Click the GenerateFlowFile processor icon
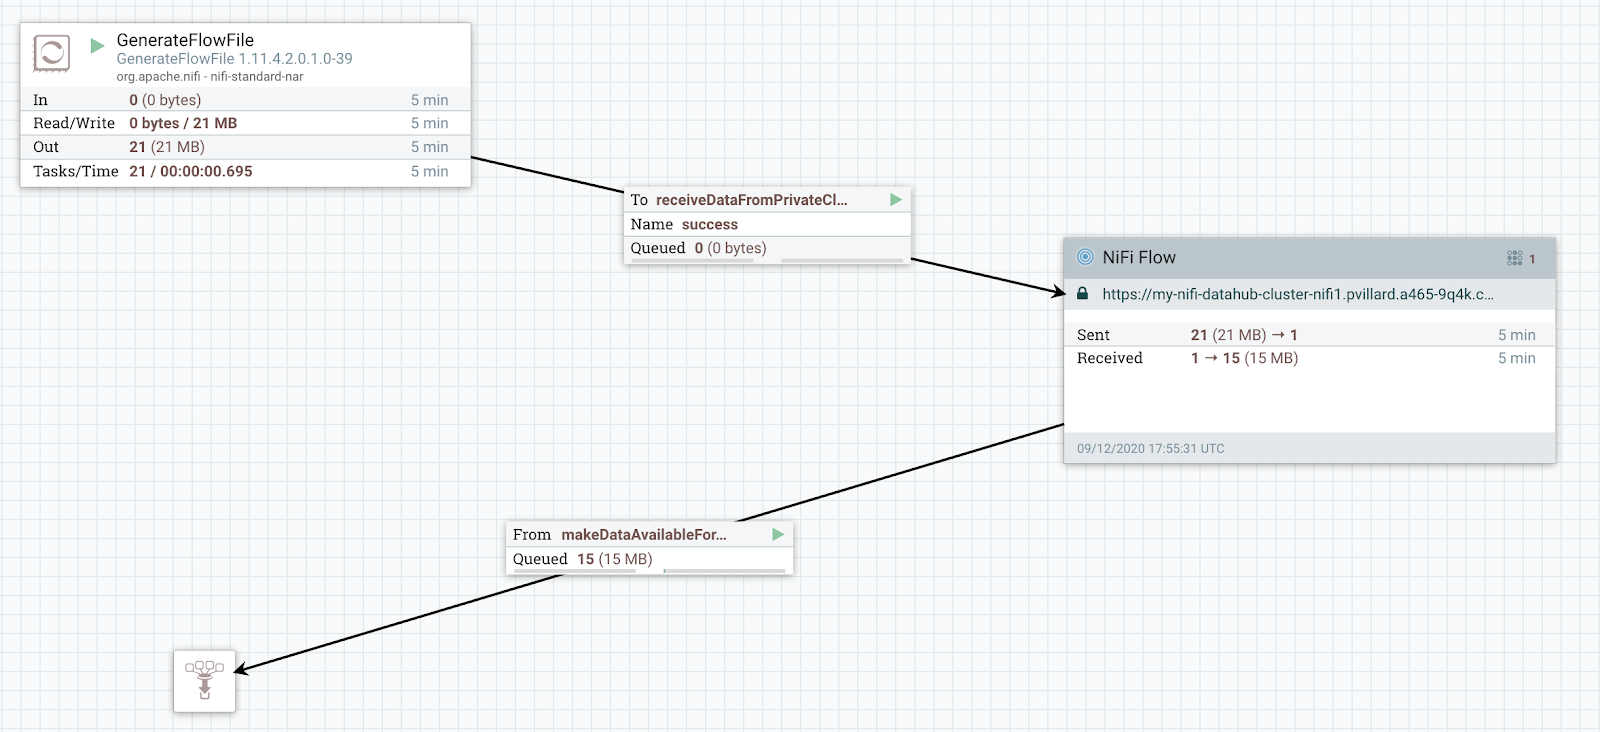This screenshot has height=732, width=1600. 51,53
